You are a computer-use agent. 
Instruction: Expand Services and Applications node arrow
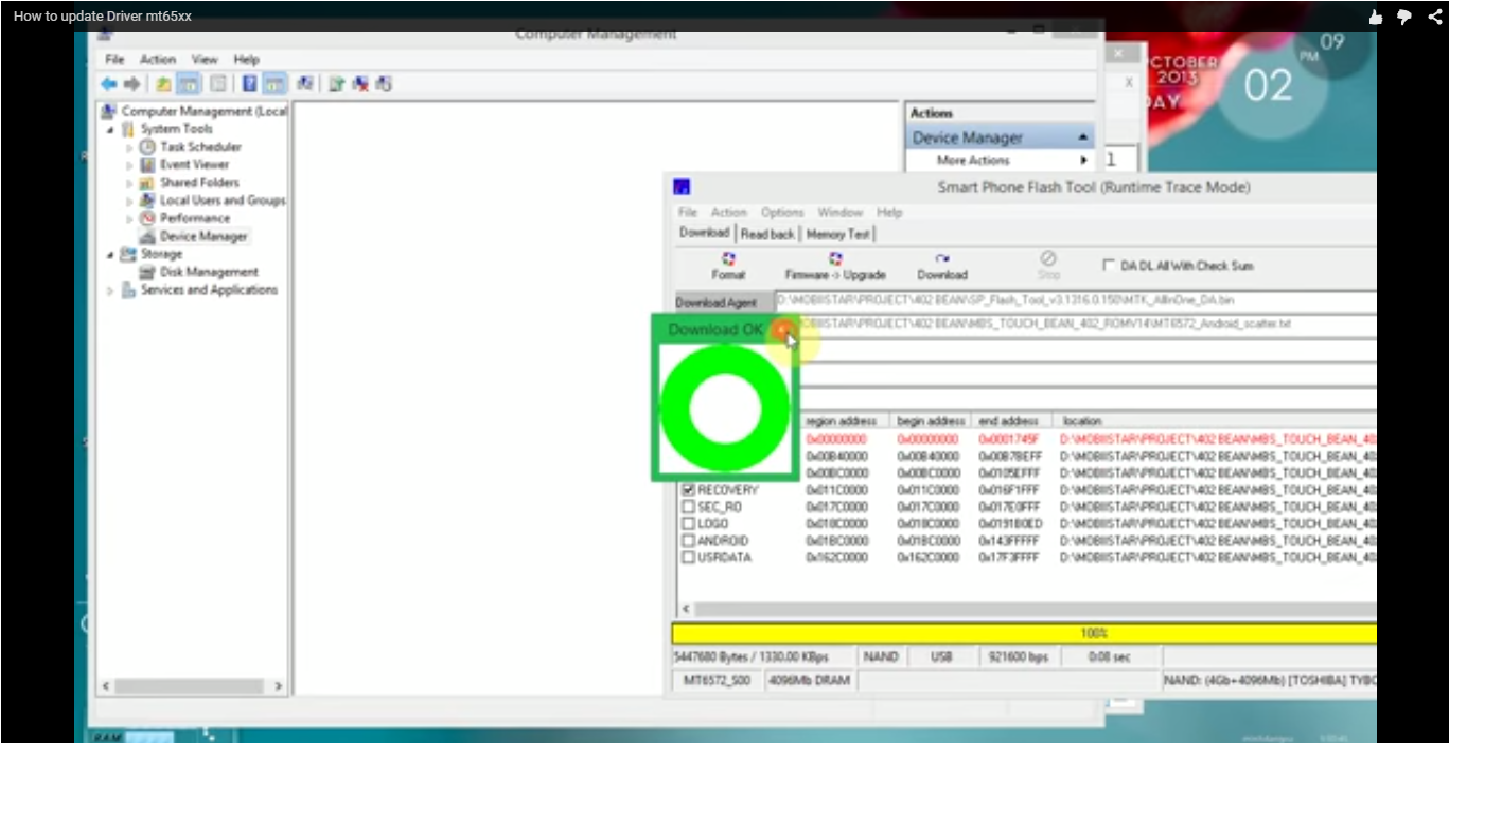pos(110,291)
